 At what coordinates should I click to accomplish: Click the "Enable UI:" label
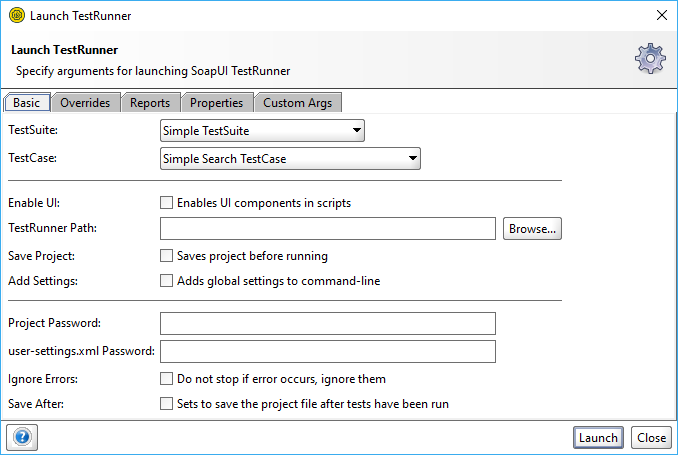coord(34,203)
